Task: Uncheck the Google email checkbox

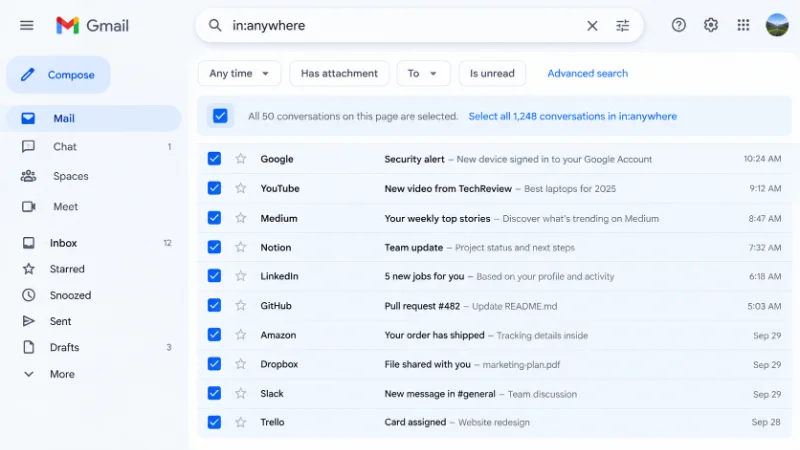Action: 214,159
